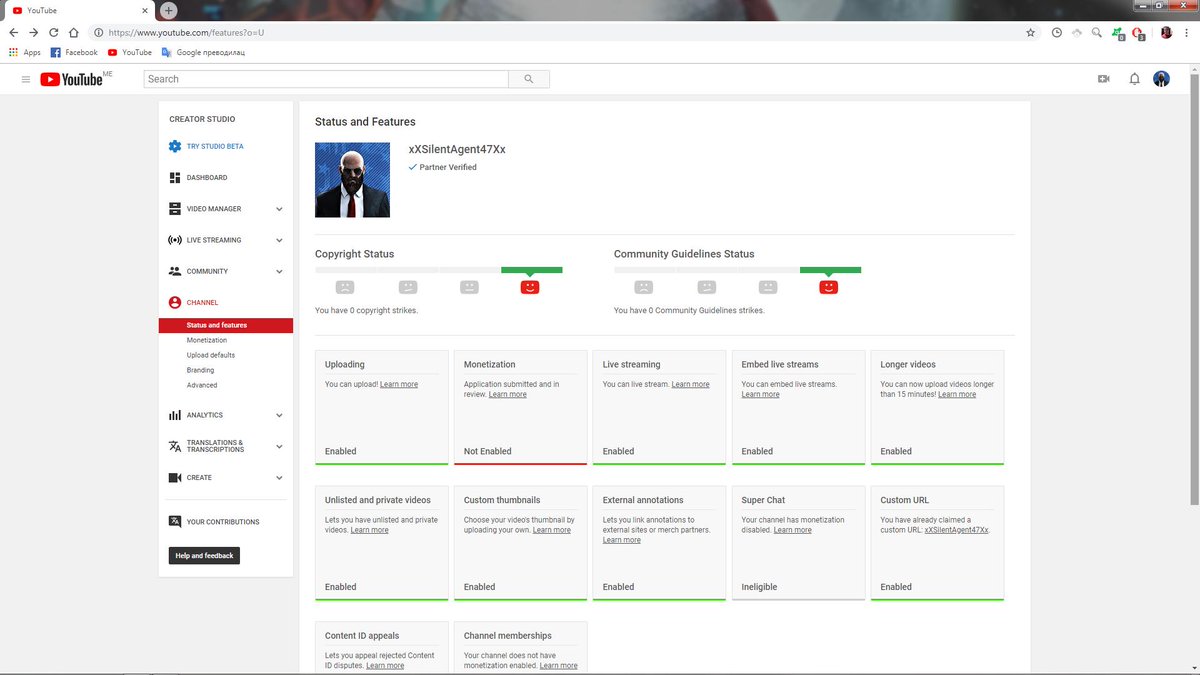The height and width of the screenshot is (675, 1200).
Task: Click the browser back arrow
Action: [14, 32]
